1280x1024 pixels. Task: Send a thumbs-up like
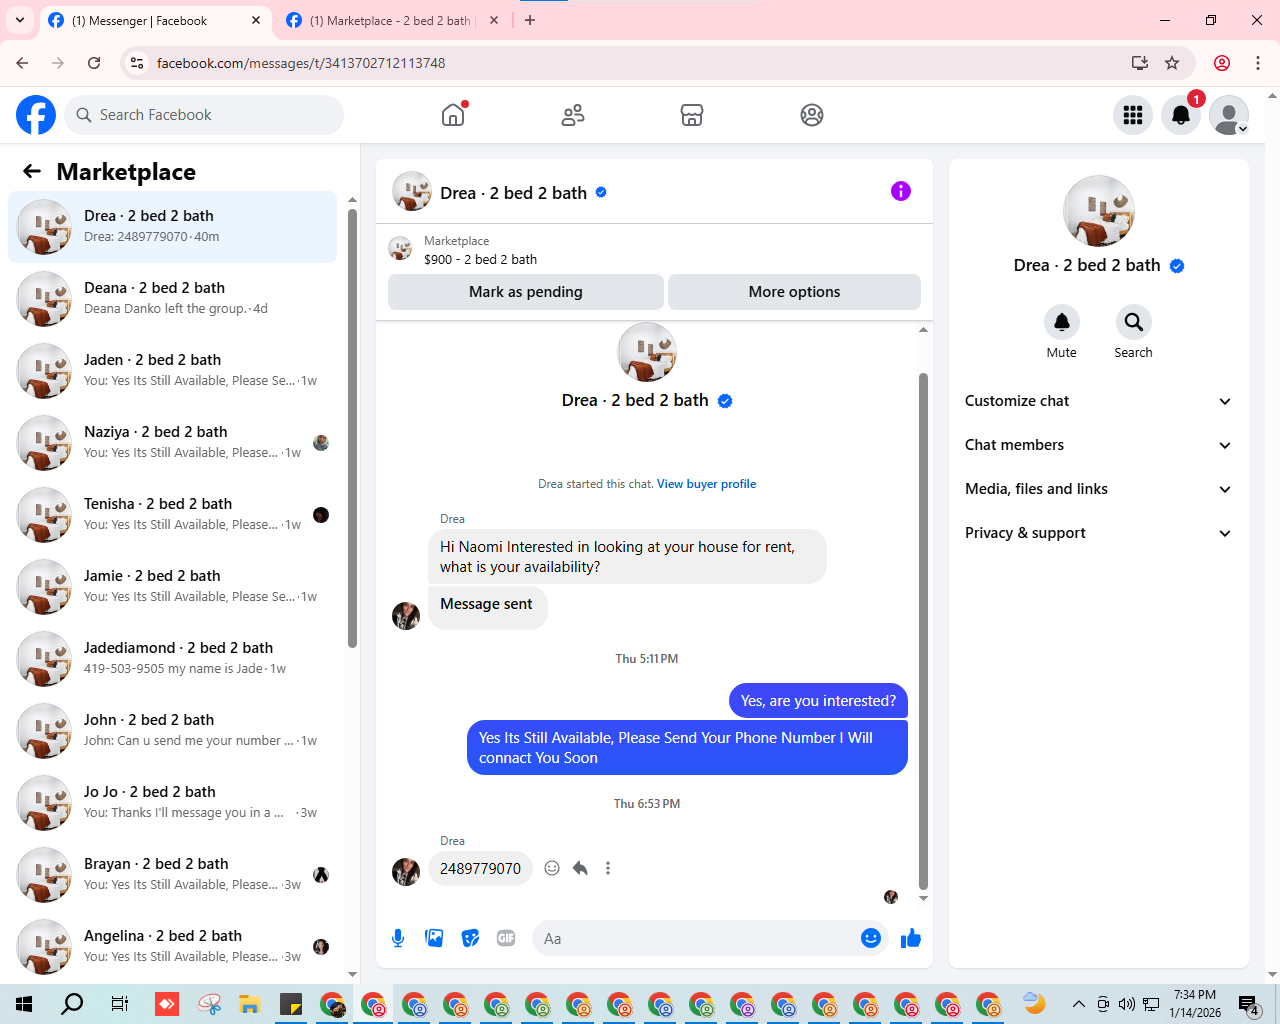click(x=911, y=938)
